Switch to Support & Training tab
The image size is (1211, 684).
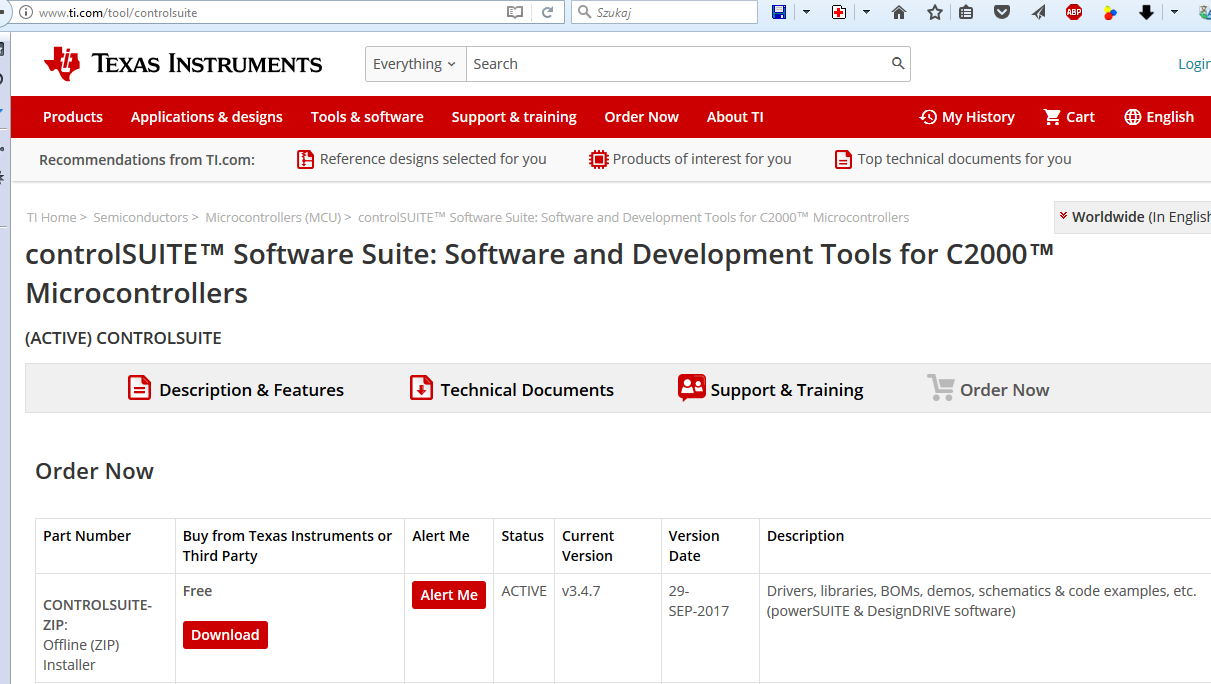770,389
